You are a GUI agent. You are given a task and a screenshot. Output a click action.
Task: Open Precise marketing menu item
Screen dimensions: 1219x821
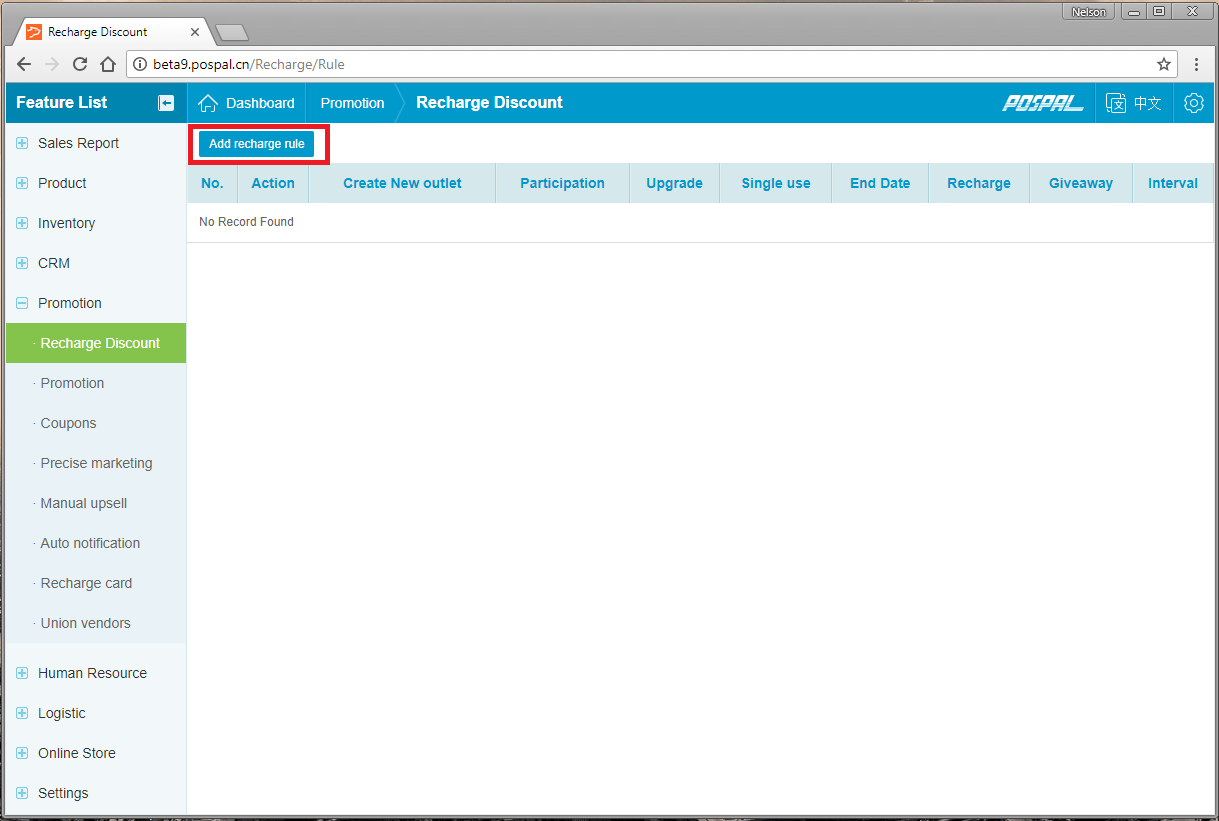[x=96, y=463]
